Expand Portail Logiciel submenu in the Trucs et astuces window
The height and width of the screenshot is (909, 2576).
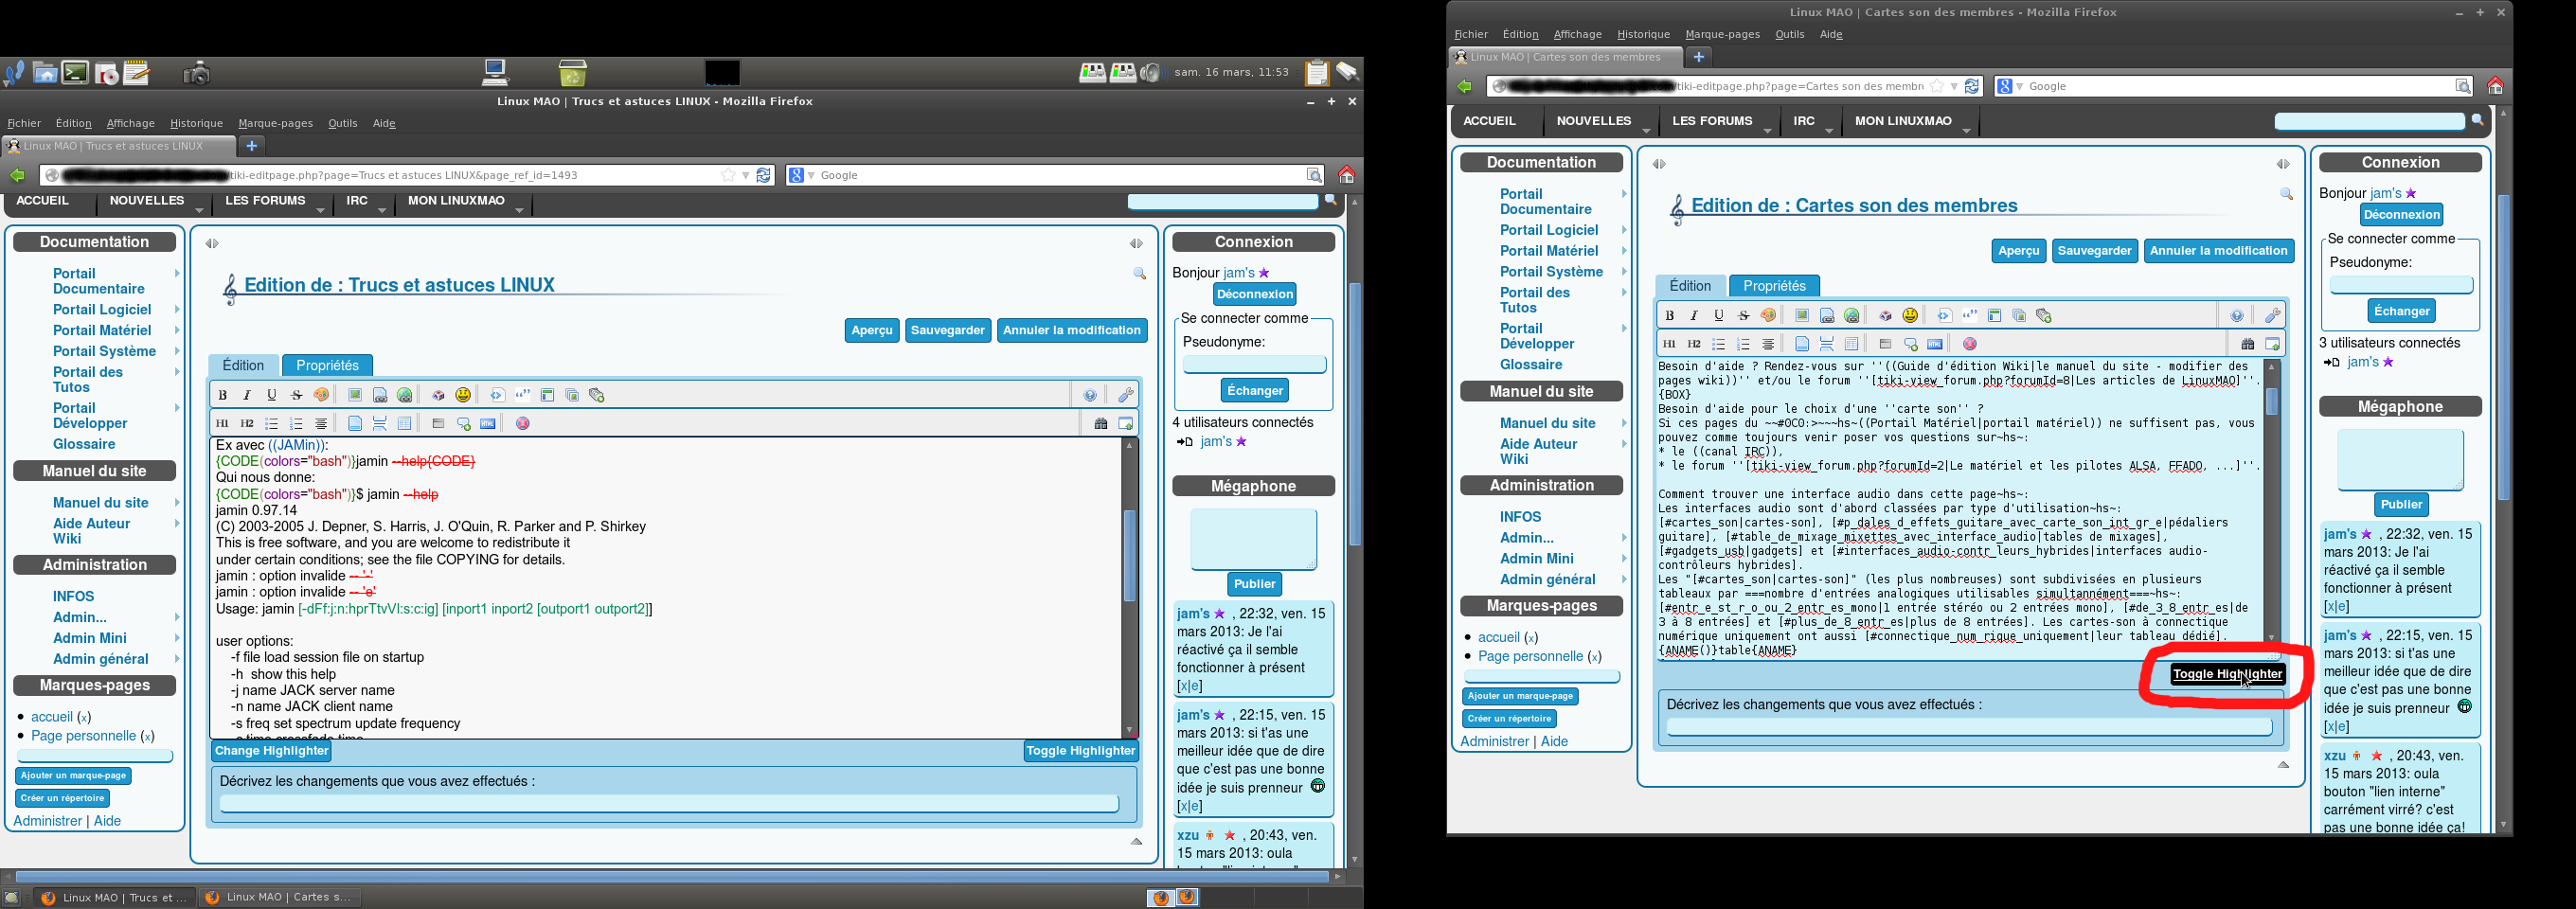177,310
